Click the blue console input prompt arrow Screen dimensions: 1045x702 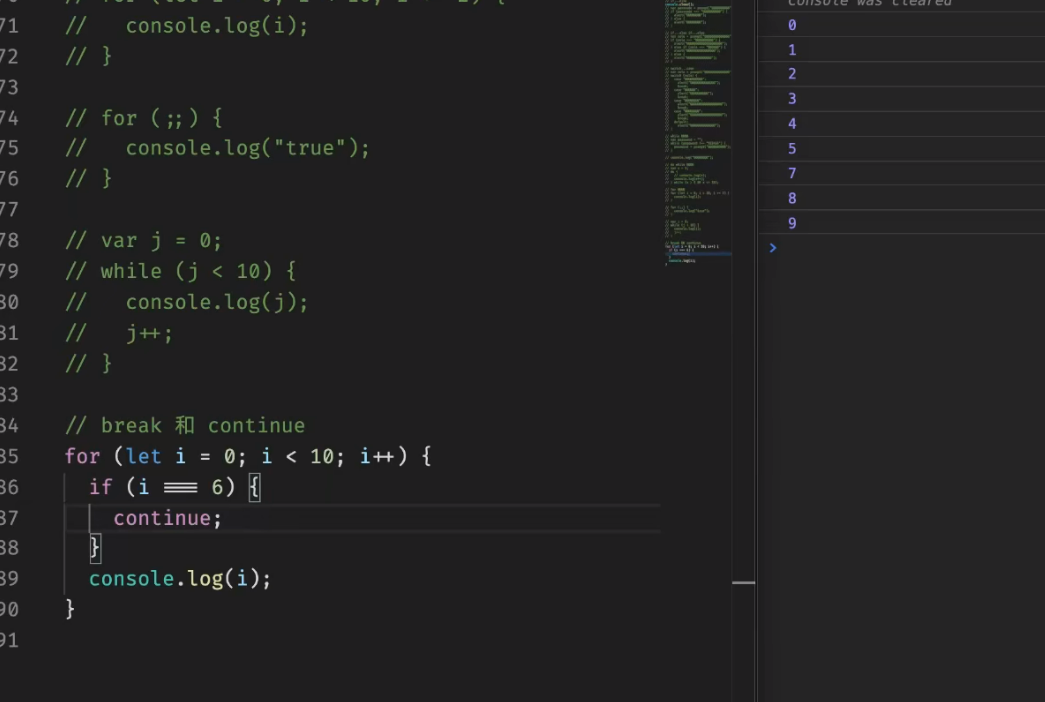click(x=771, y=248)
